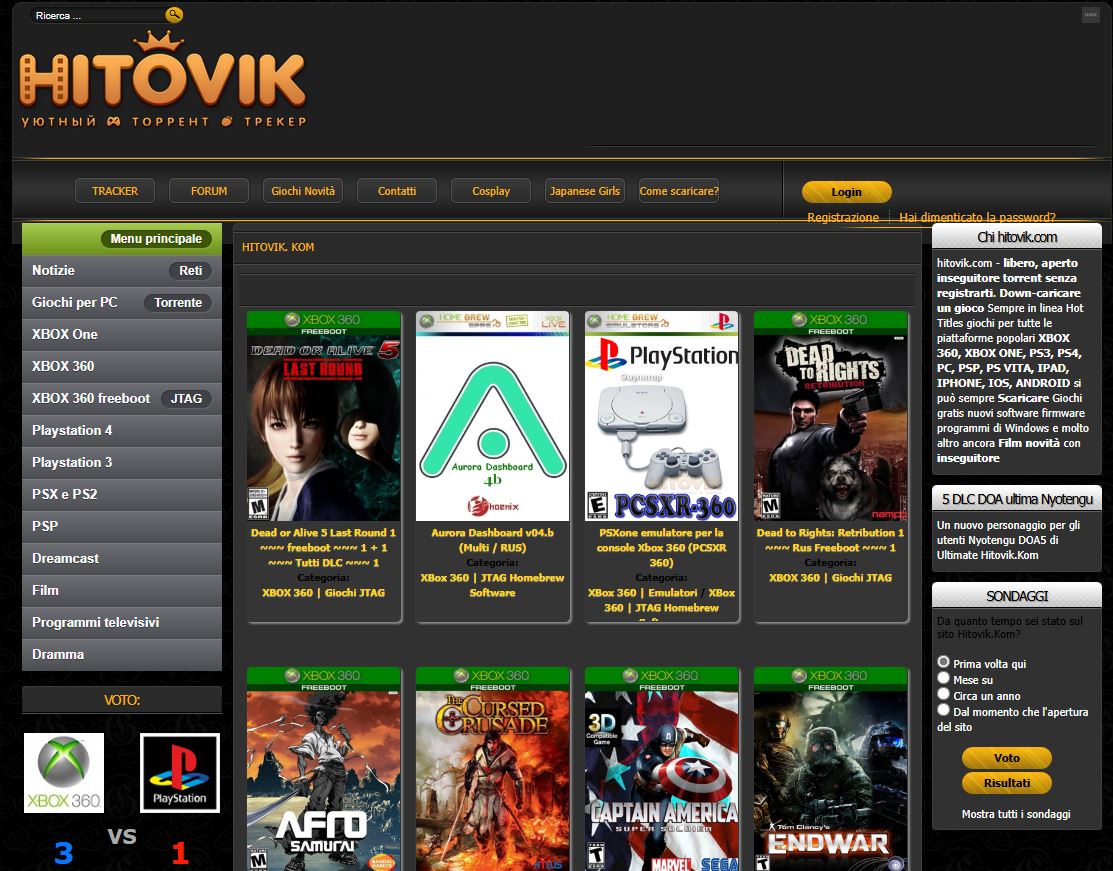Screen dimensions: 1113x871
Task: Click the Voto poll button
Action: tap(1007, 758)
